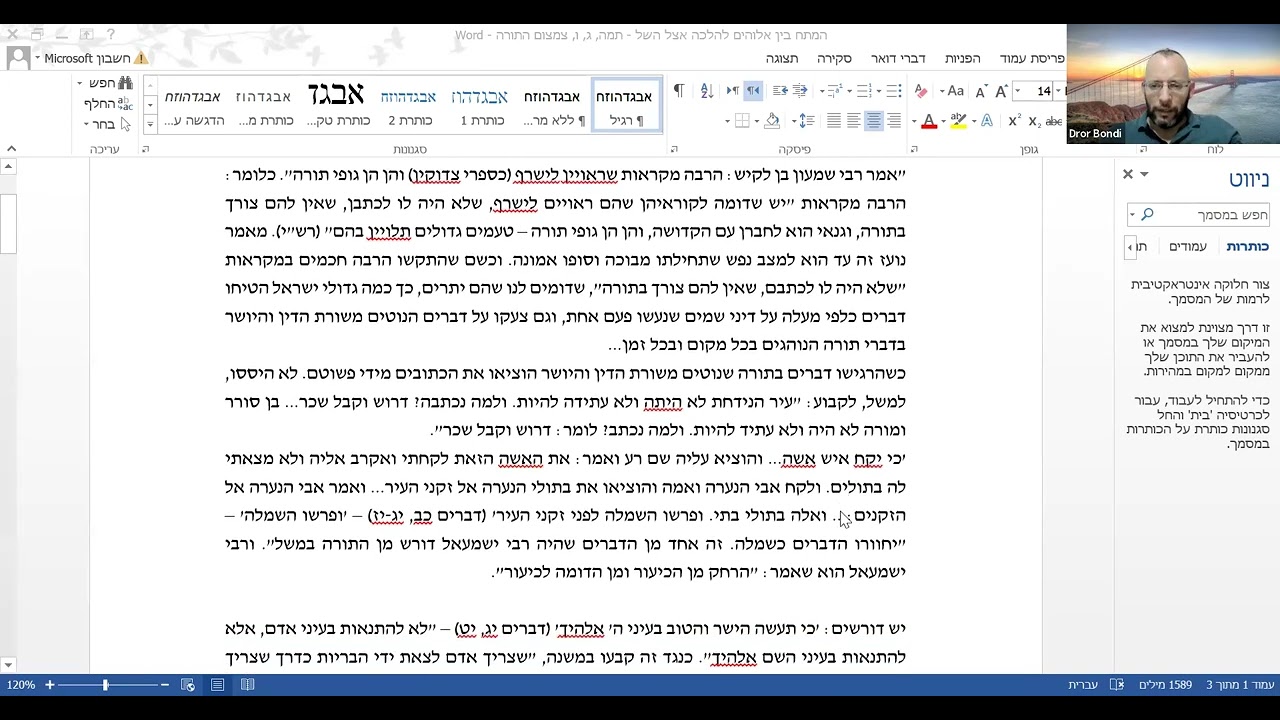The width and height of the screenshot is (1280, 720).
Task: Open Paragraph settings dialog launcher
Action: click(x=673, y=149)
